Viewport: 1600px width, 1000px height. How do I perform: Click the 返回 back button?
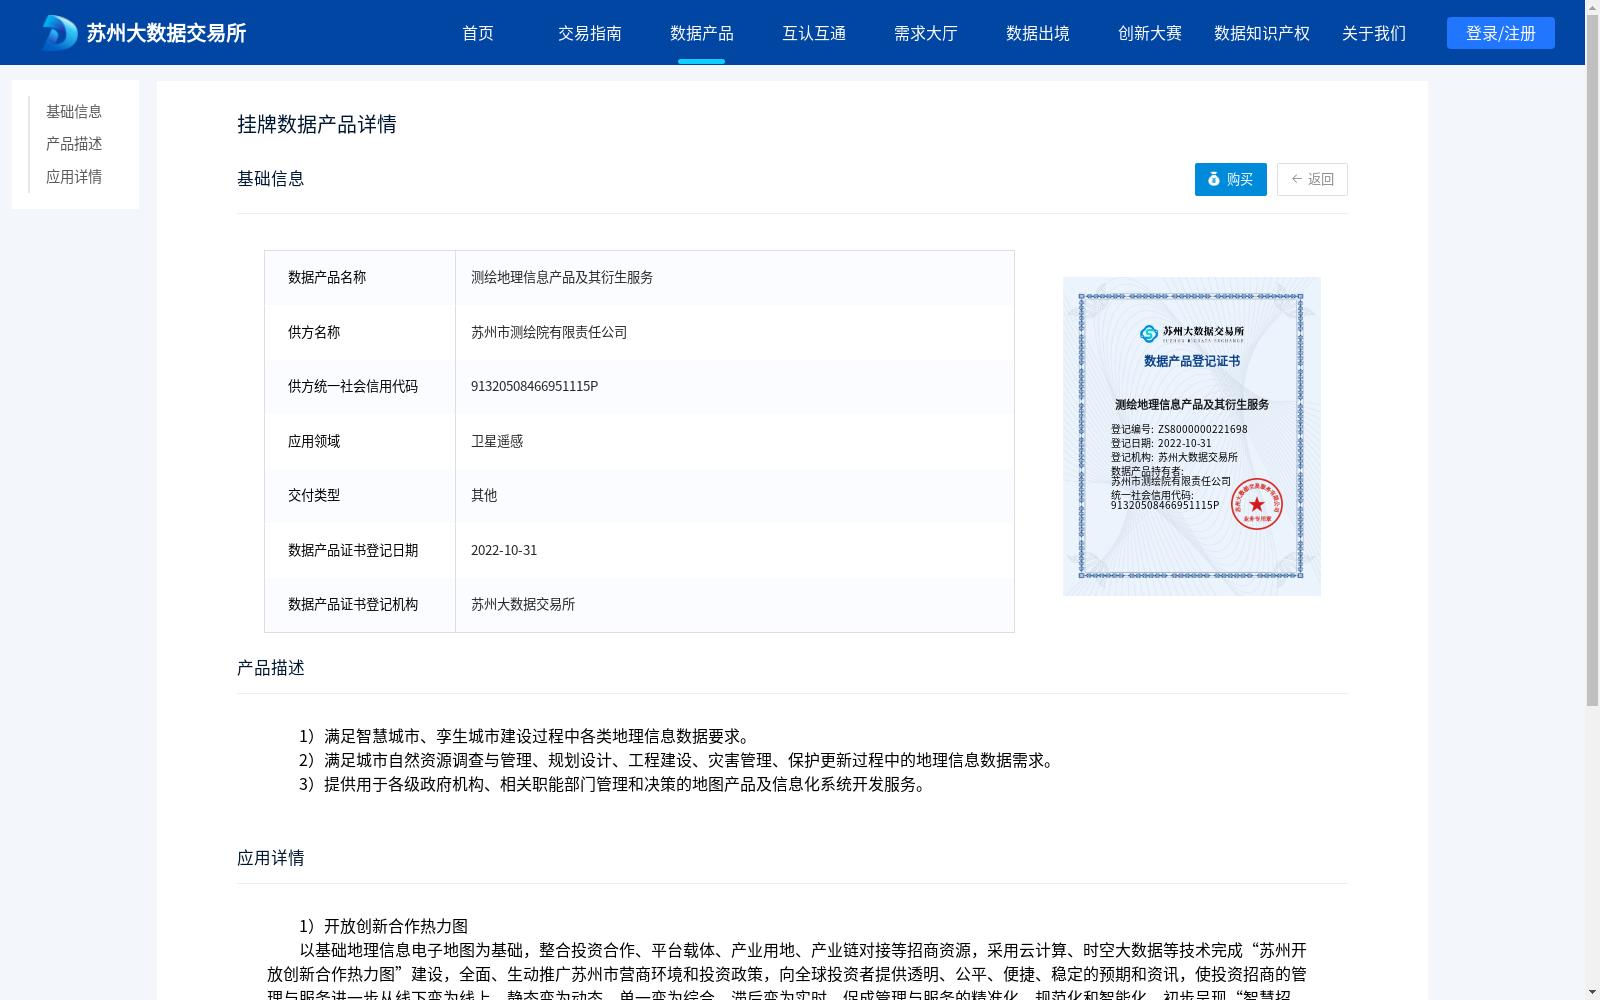point(1312,179)
